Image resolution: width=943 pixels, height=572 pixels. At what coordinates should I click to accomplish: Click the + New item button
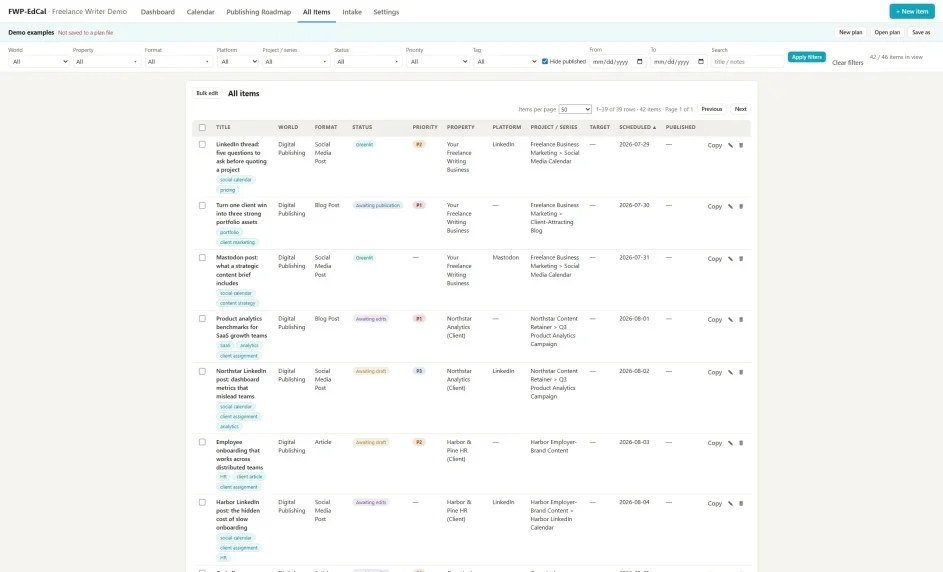point(912,11)
